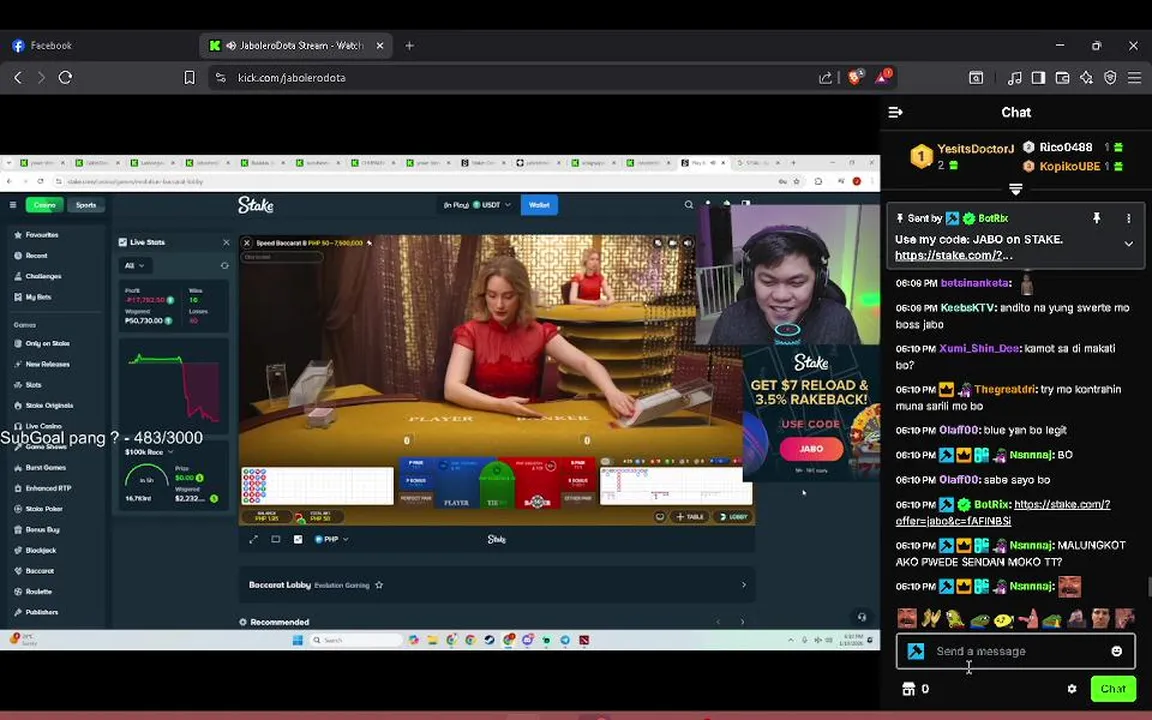Expand Baccarat Lobby row with right chevron
Screen dimensions: 1152x720
[744, 585]
